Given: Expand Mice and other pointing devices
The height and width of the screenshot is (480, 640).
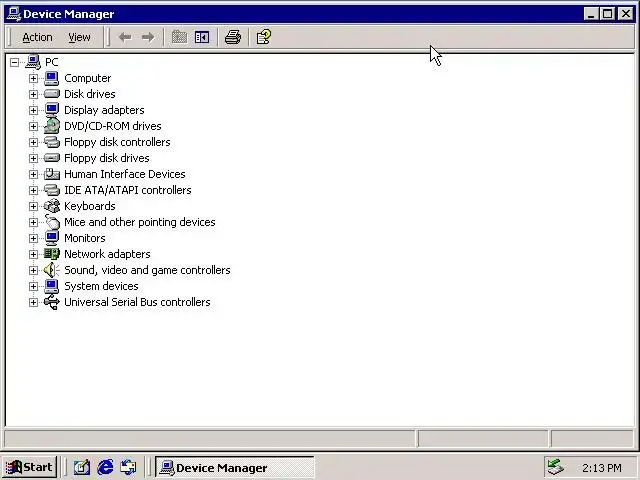Looking at the screenshot, I should [33, 222].
